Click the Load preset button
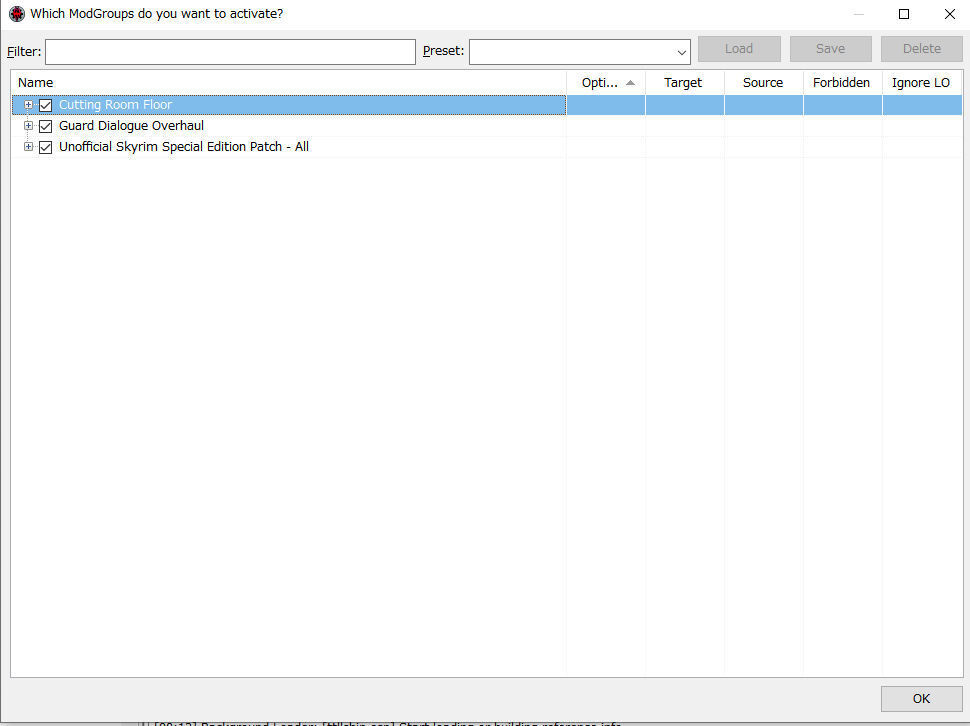970x726 pixels. (739, 49)
